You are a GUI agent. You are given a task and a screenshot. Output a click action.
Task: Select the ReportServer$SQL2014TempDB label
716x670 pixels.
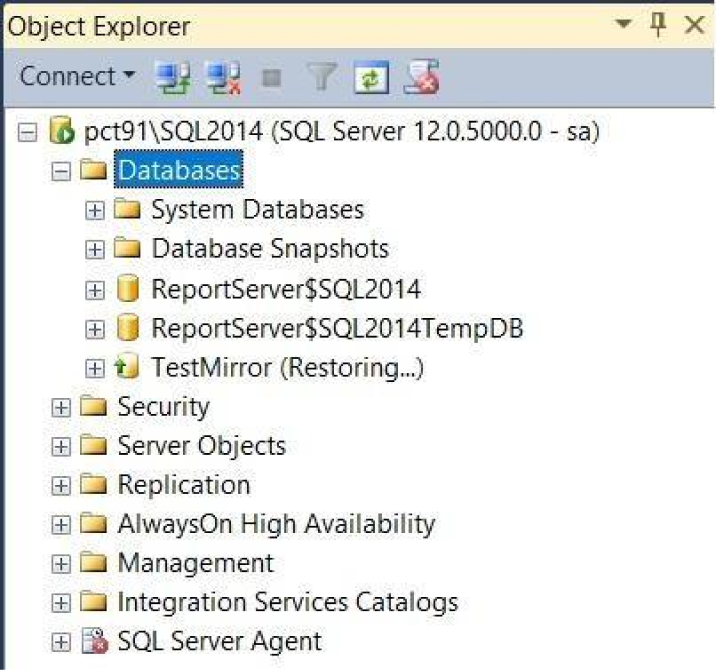337,328
